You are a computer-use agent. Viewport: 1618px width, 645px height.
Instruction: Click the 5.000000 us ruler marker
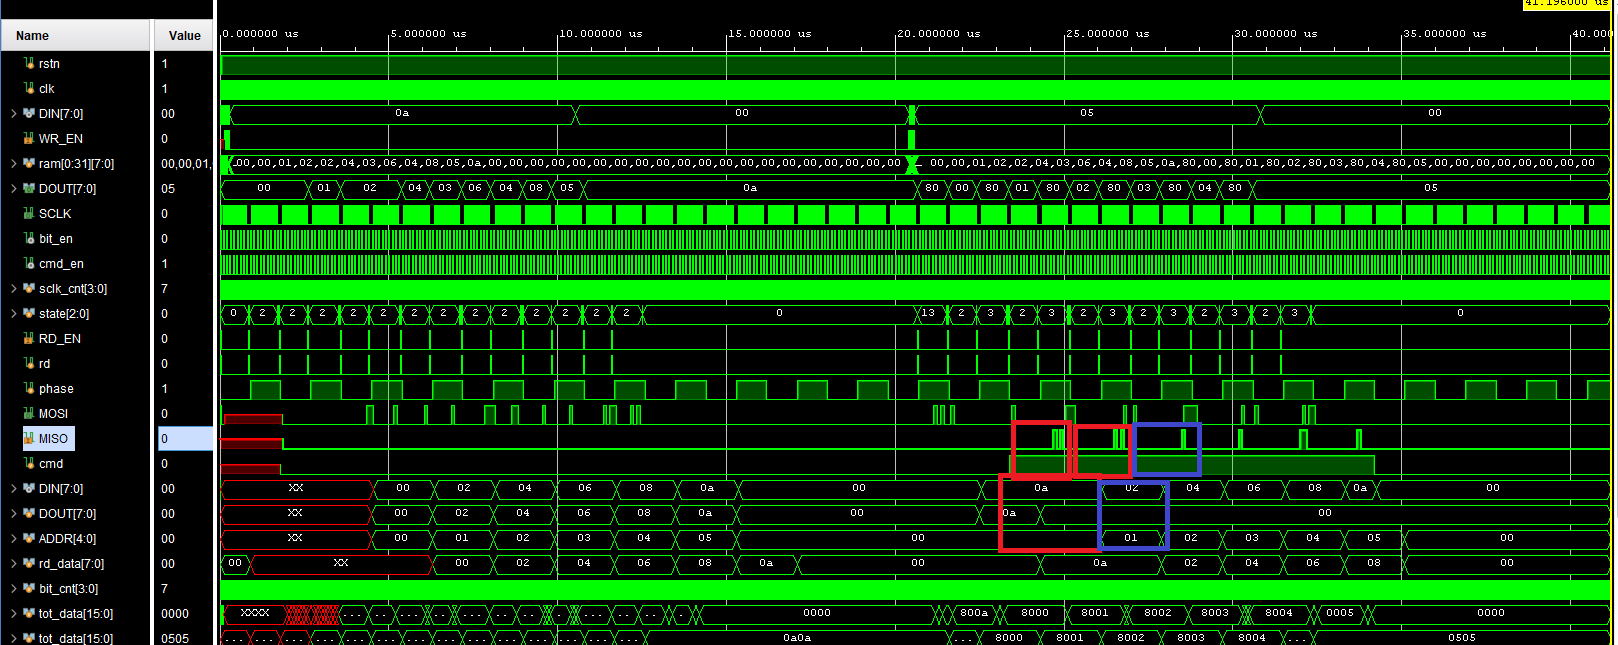click(428, 33)
